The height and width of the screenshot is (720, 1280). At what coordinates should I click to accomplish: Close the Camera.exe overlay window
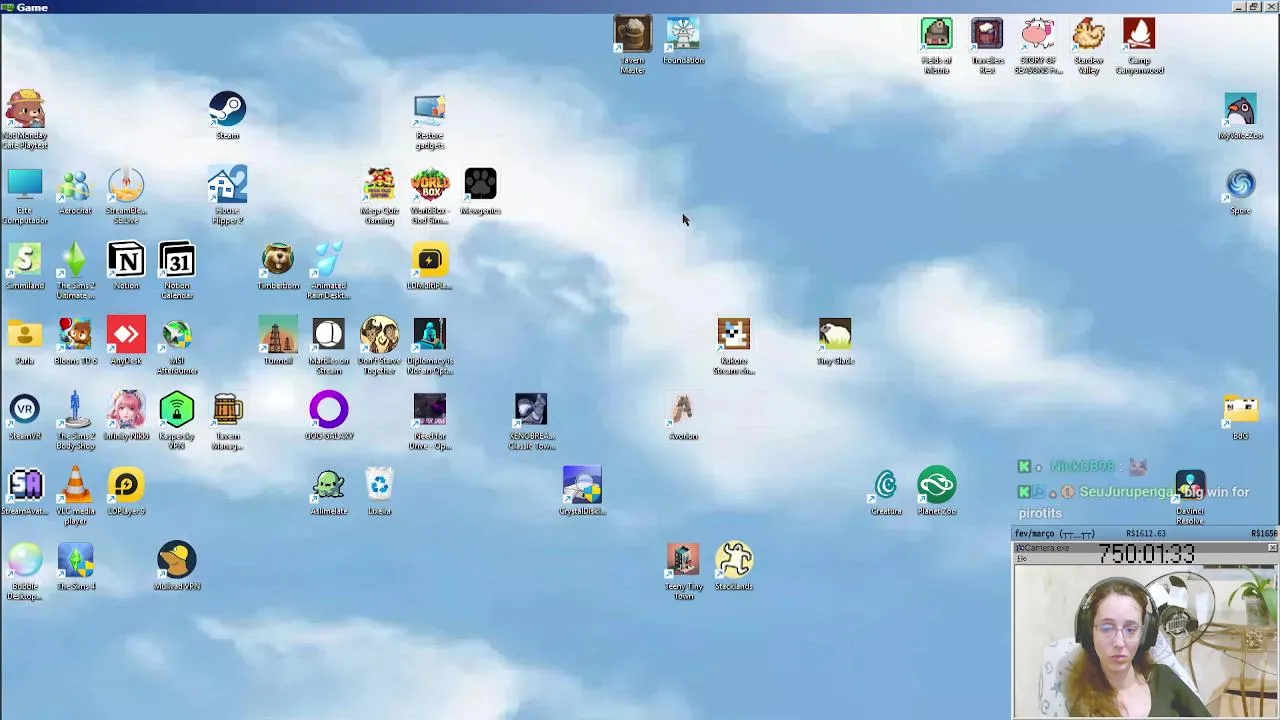pos(1272,548)
